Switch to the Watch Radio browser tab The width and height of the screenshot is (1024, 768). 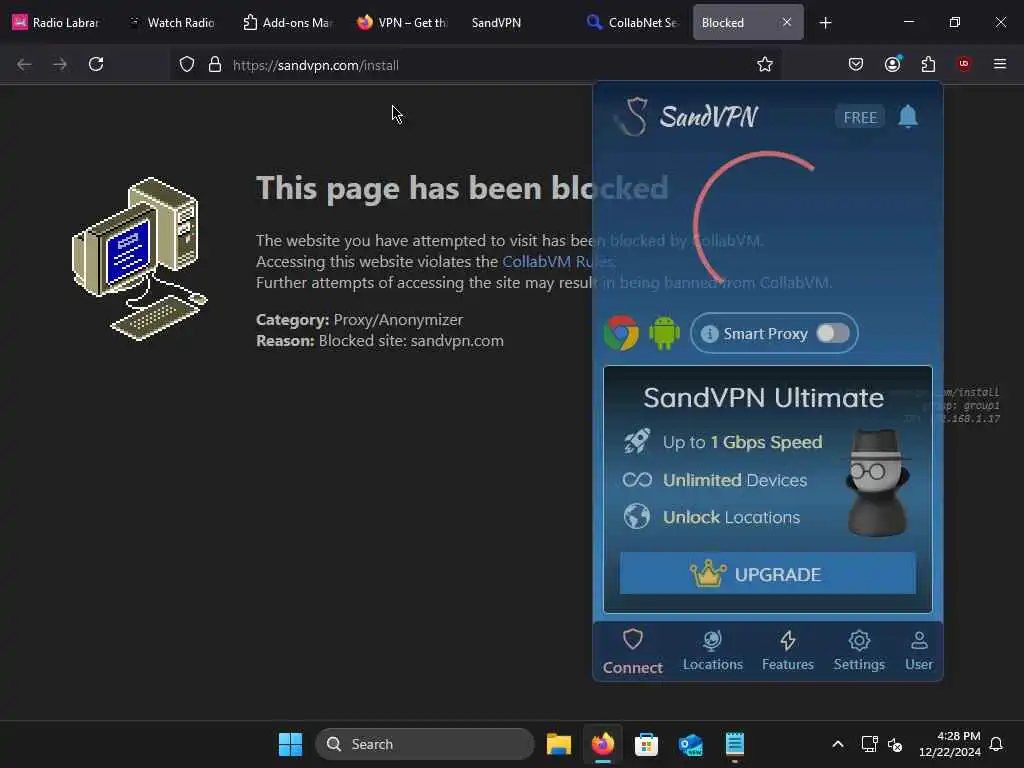(x=173, y=23)
